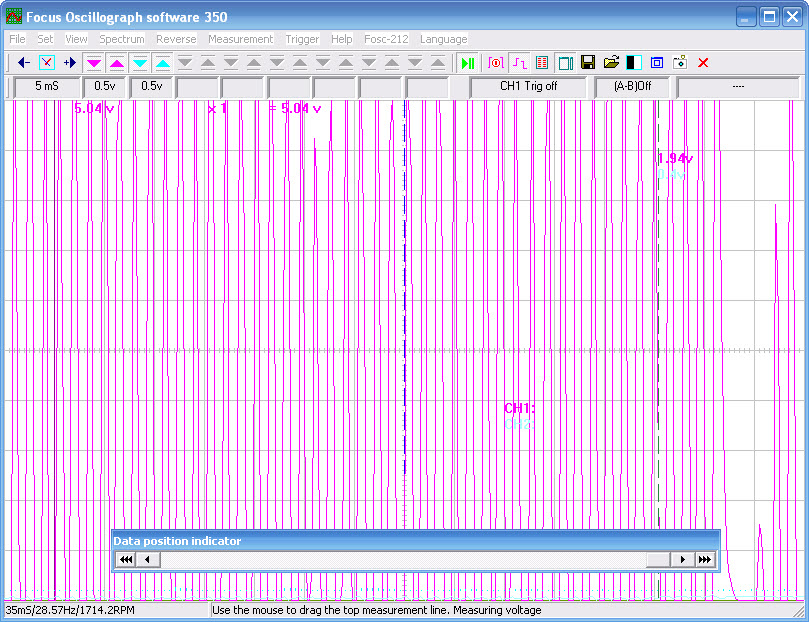Click the red data list icon
Image resolution: width=809 pixels, height=622 pixels.
542,63
